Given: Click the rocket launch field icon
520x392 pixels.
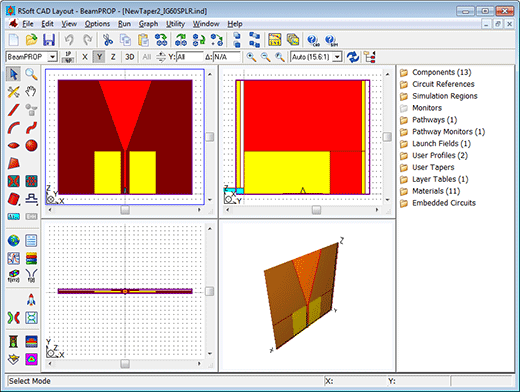Looking at the screenshot, I should [x=31, y=300].
